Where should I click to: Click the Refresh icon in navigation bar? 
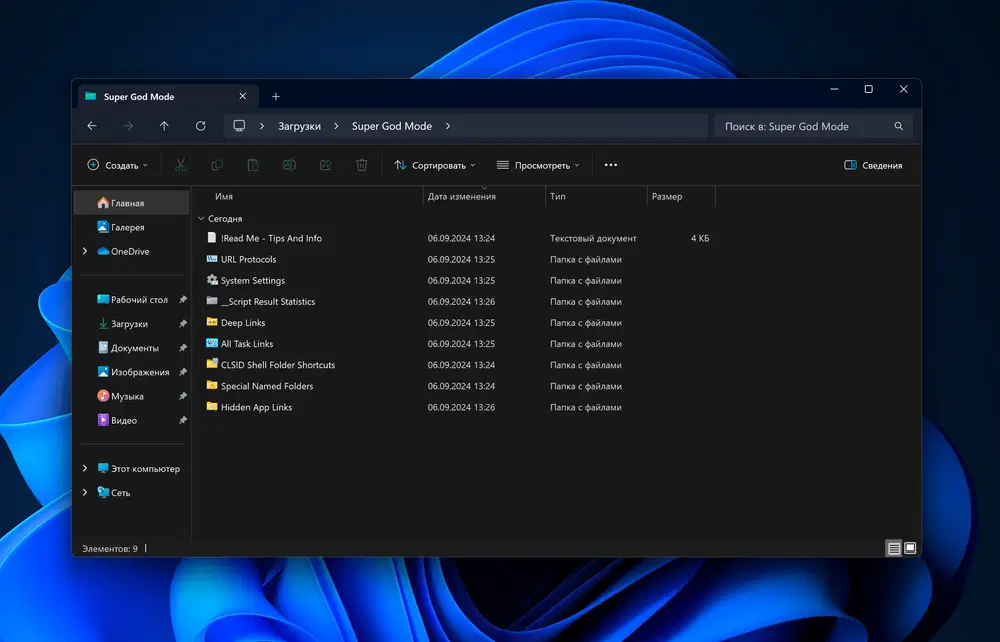click(x=201, y=126)
